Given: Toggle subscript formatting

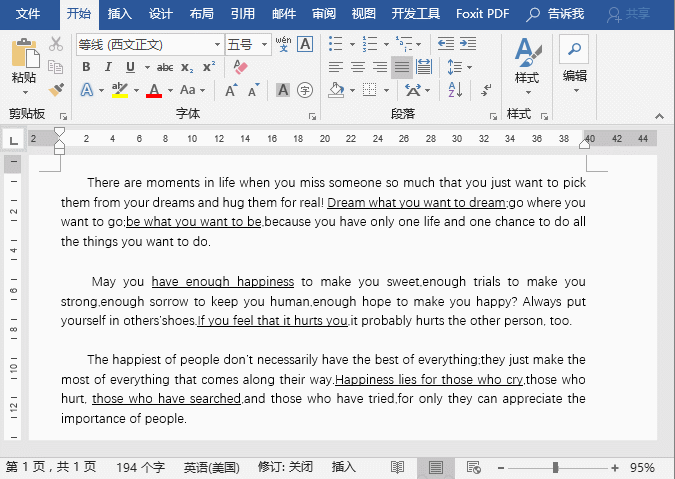Looking at the screenshot, I should pyautogui.click(x=187, y=68).
